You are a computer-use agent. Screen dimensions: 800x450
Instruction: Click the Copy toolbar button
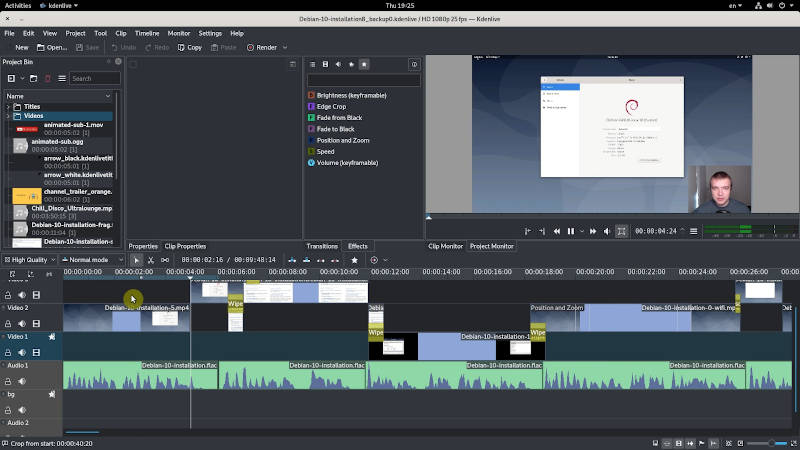pos(190,47)
